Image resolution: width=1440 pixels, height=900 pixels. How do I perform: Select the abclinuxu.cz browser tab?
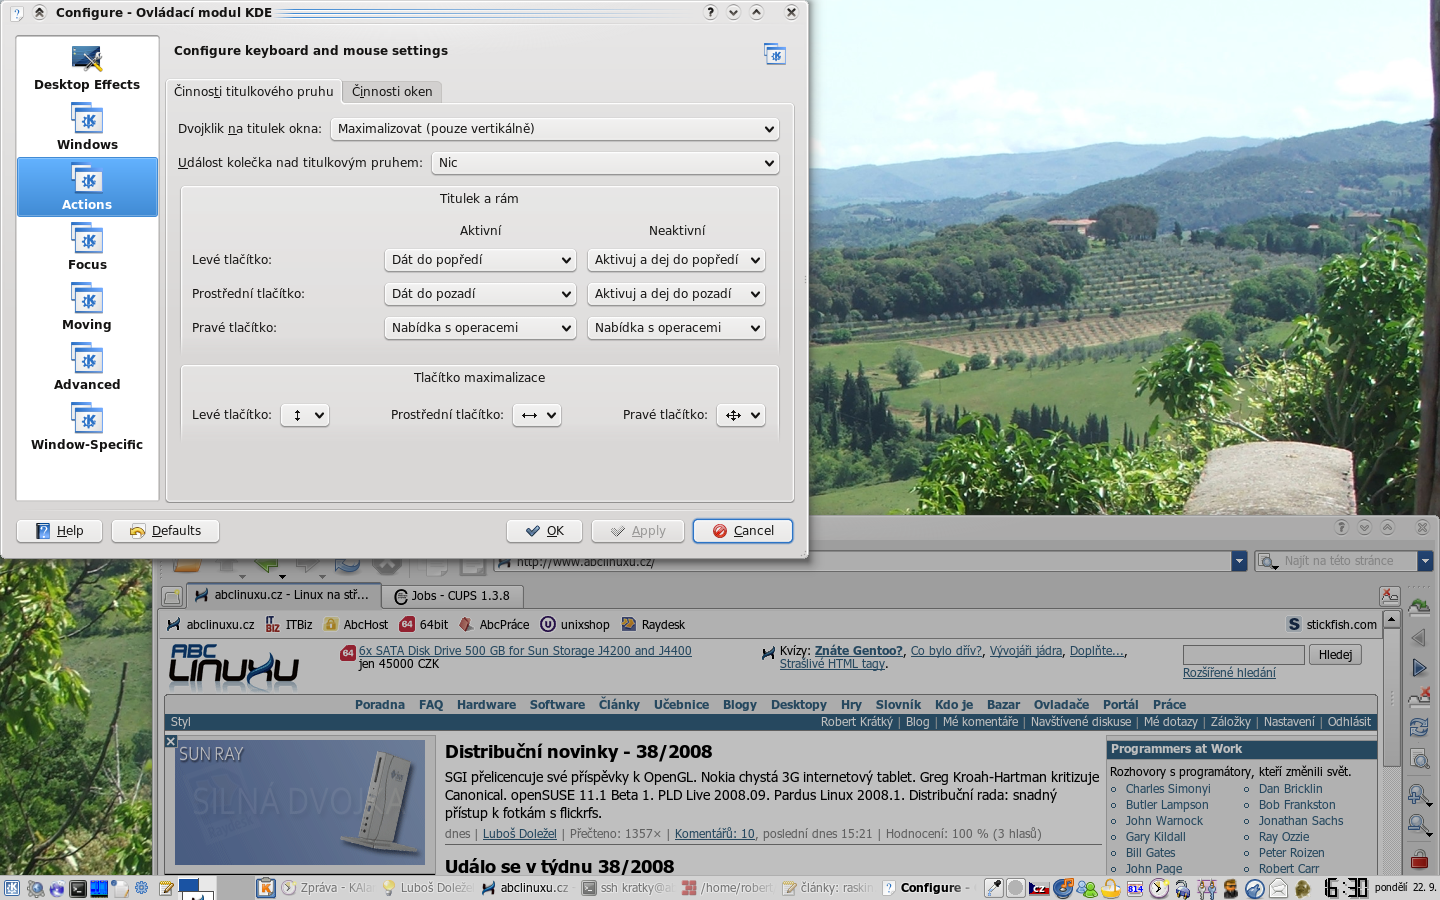click(283, 595)
